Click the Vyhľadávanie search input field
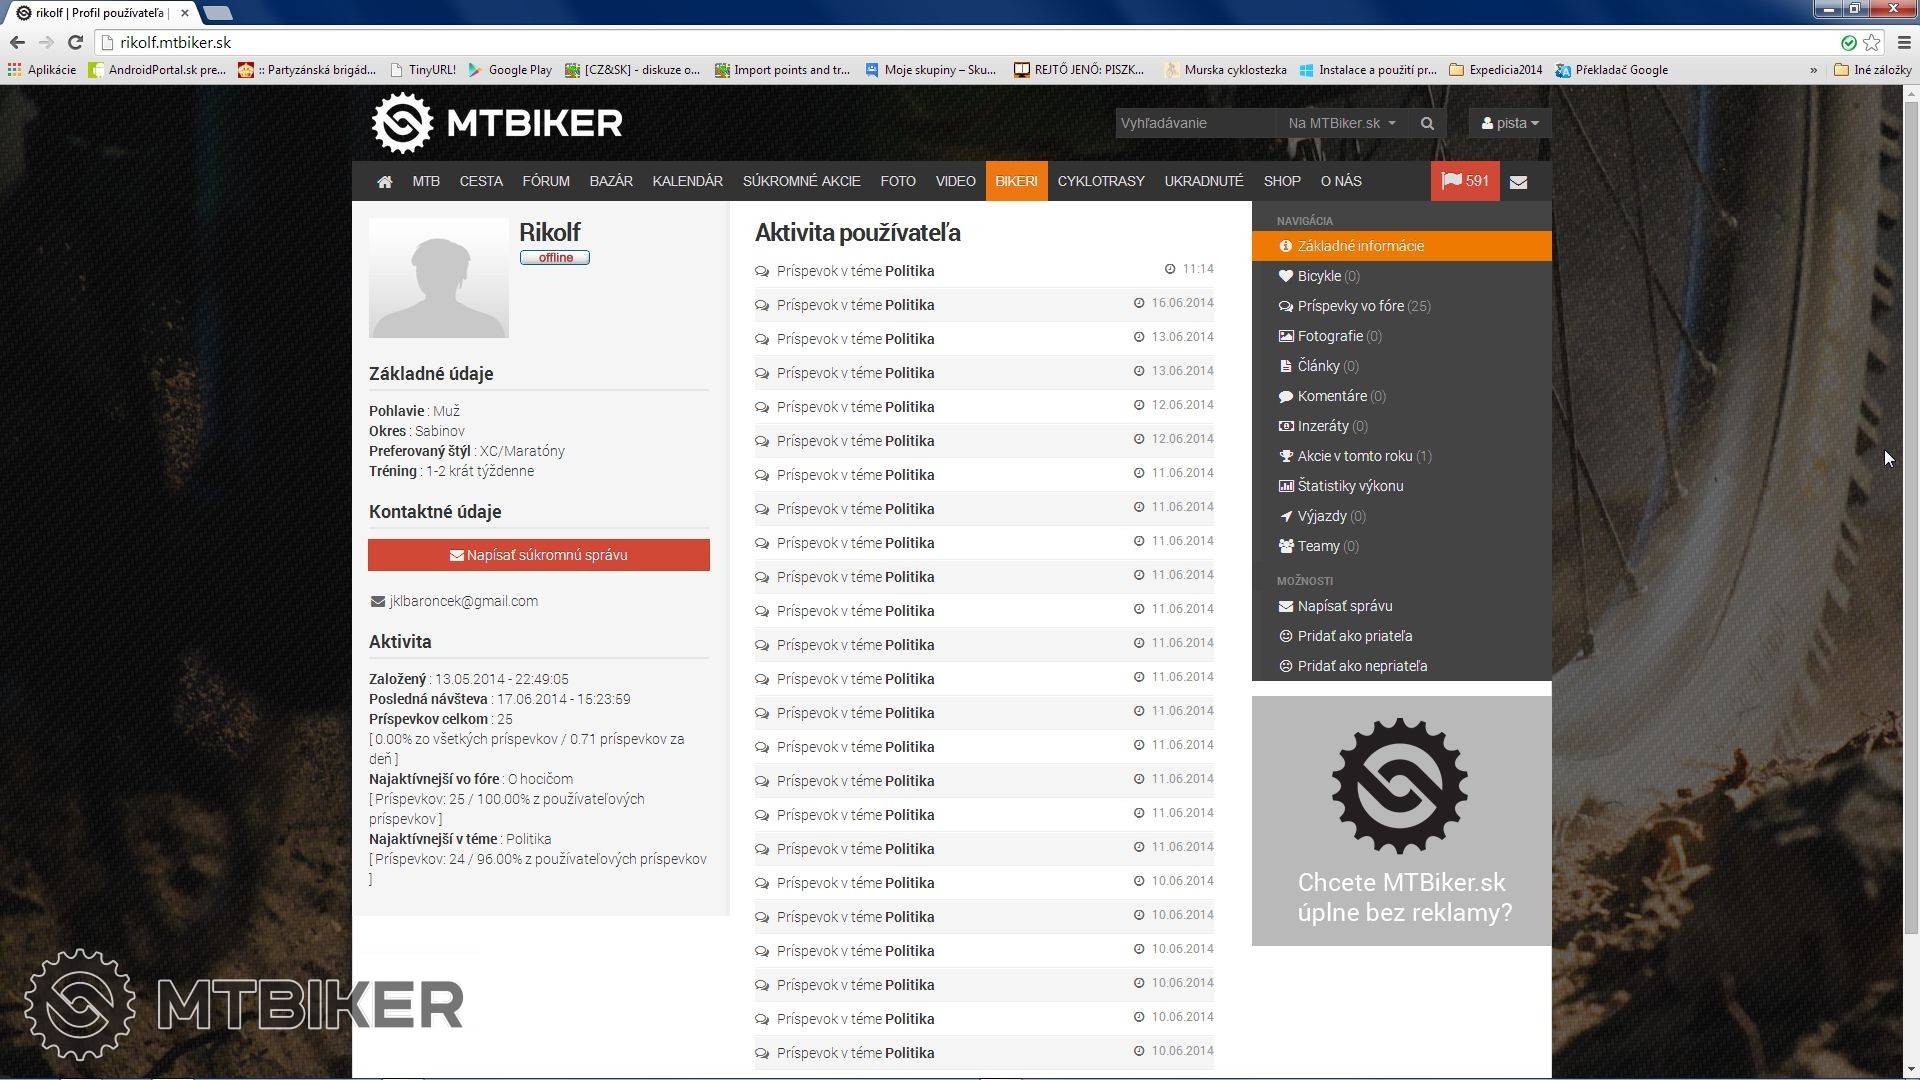The height and width of the screenshot is (1080, 1920). pos(1195,123)
